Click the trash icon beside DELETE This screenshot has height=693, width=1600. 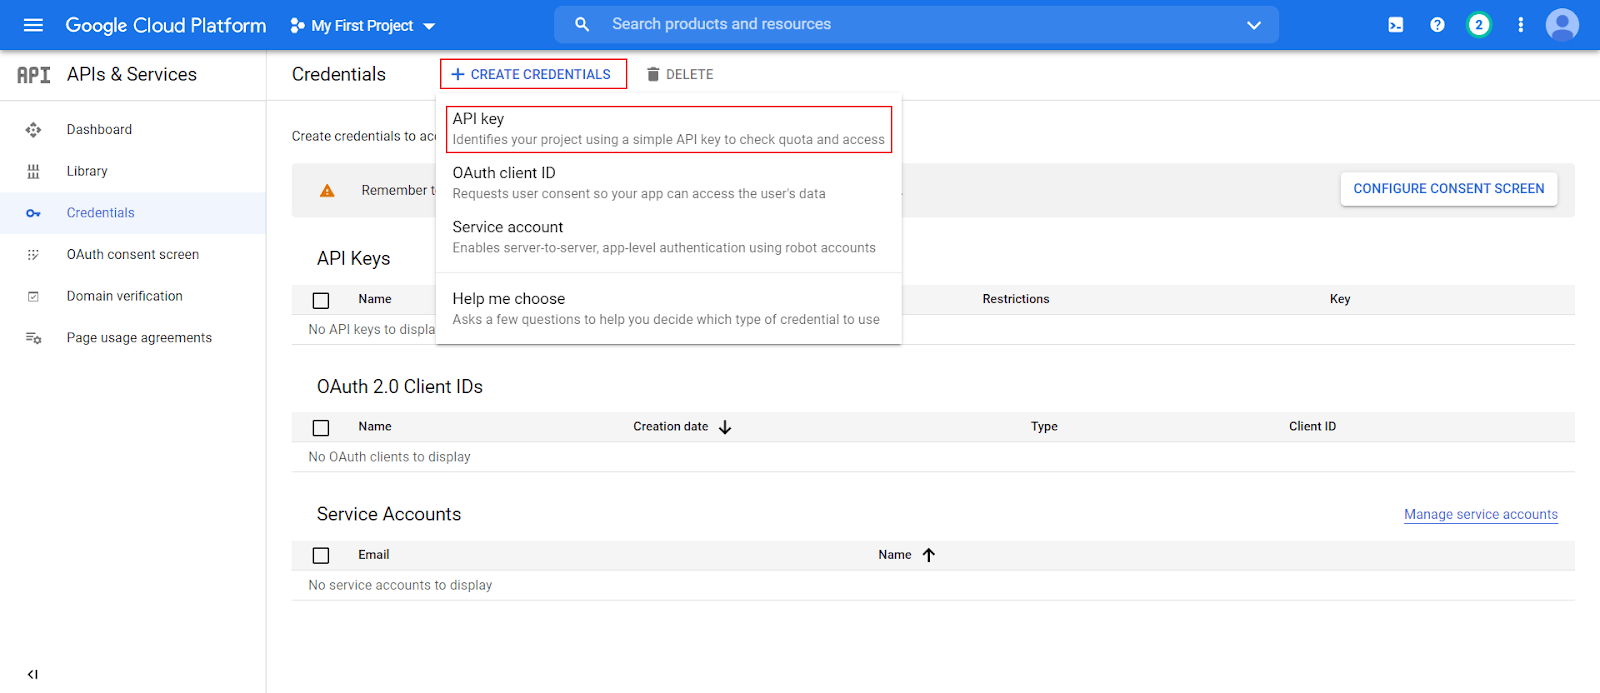pyautogui.click(x=653, y=74)
